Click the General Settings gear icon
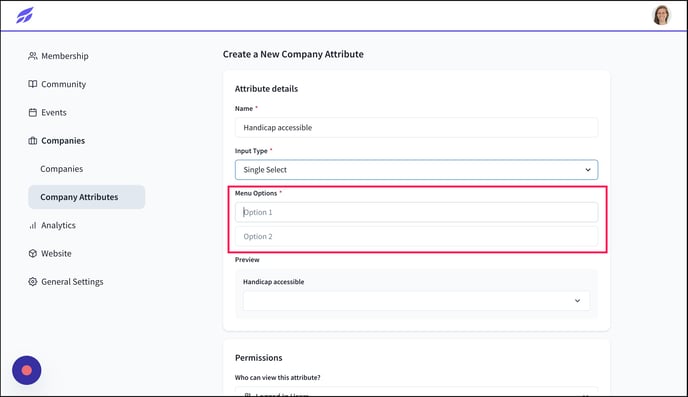688x397 pixels. tap(32, 282)
